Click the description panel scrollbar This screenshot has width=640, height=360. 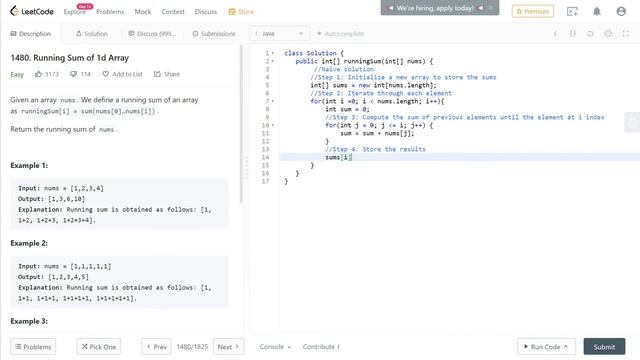click(x=241, y=124)
